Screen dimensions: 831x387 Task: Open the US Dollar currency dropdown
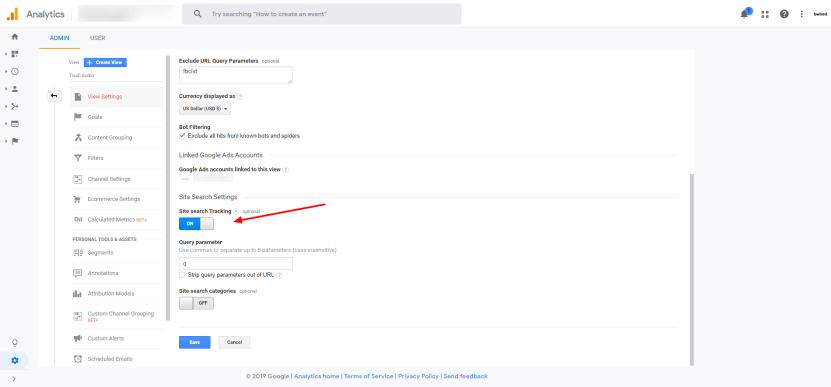click(x=205, y=109)
